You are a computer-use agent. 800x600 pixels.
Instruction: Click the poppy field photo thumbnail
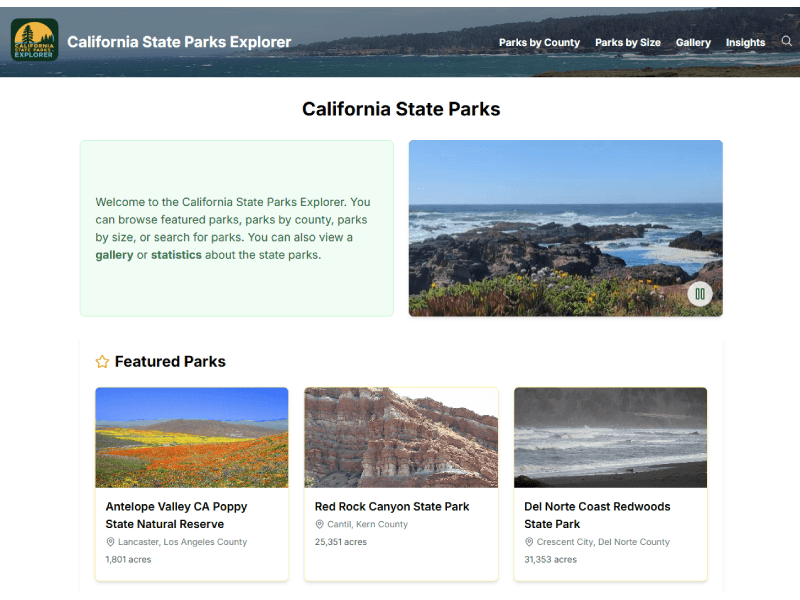pos(192,437)
